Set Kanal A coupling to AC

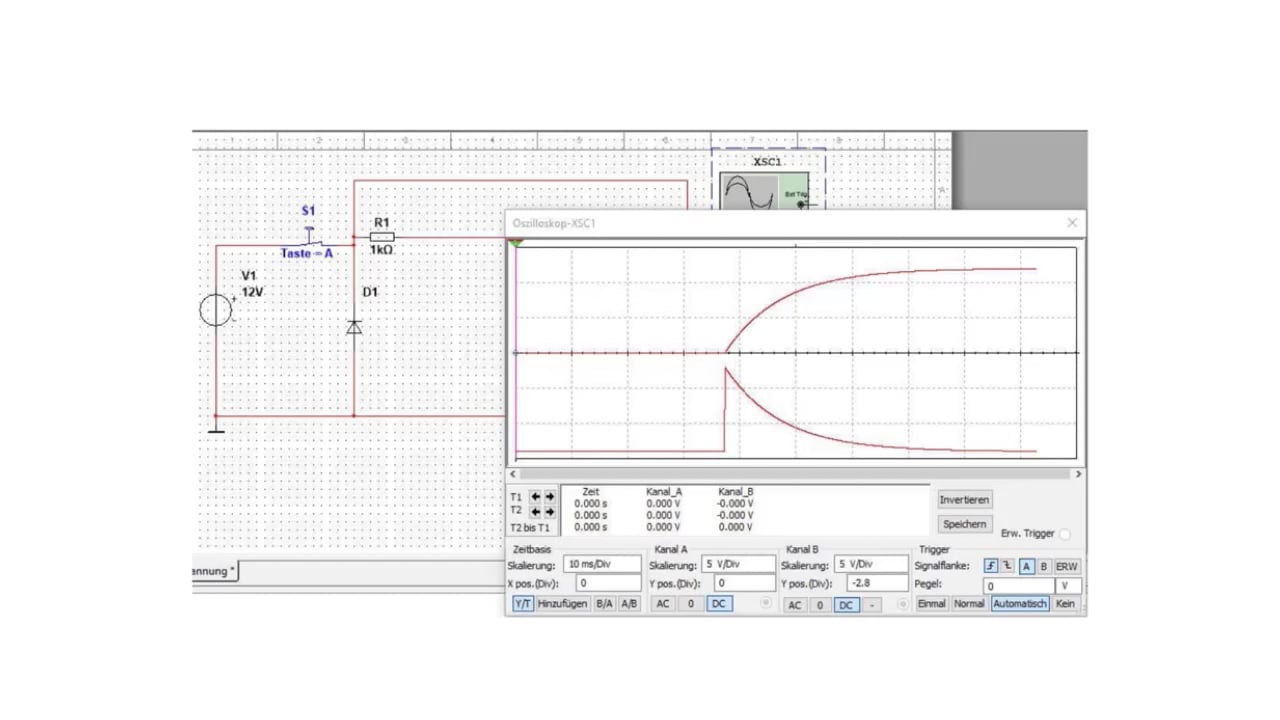[x=663, y=604]
